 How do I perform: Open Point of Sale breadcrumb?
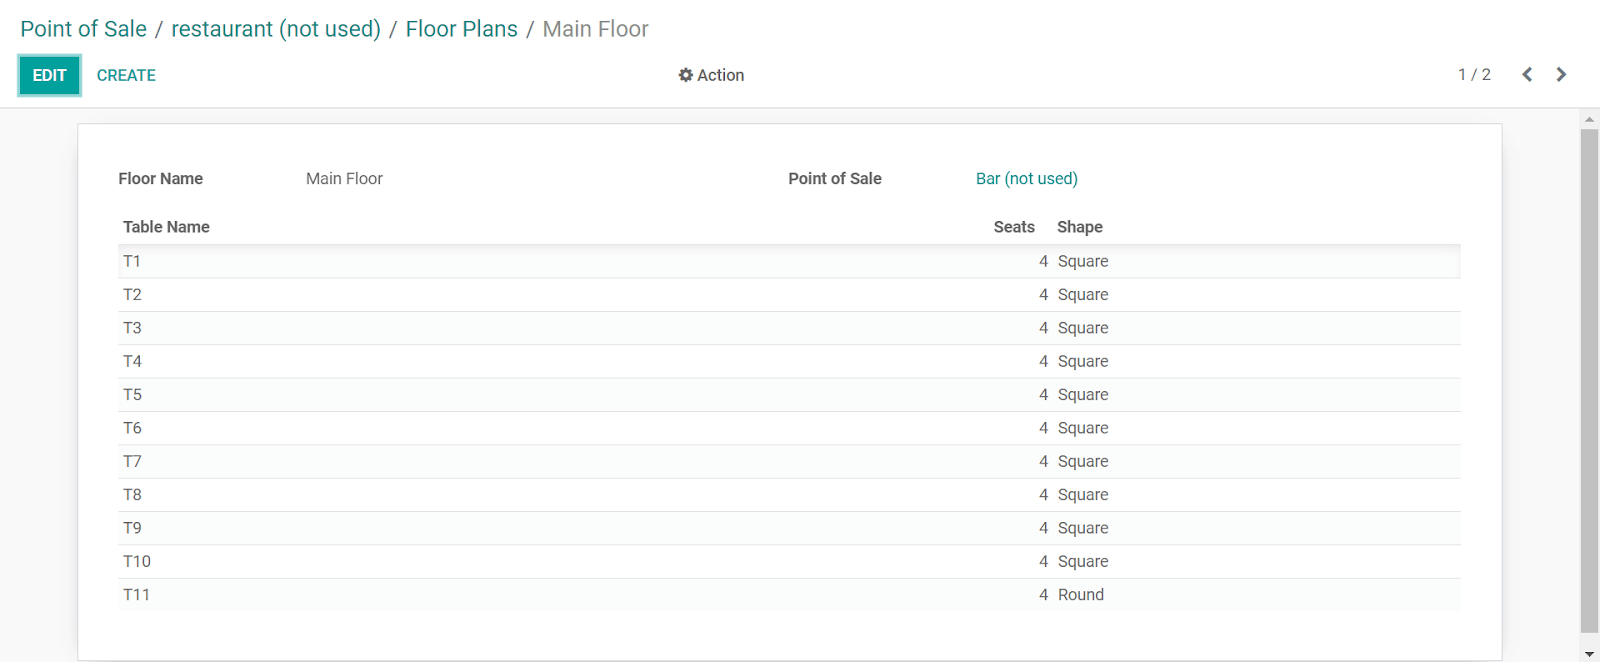pyautogui.click(x=83, y=29)
